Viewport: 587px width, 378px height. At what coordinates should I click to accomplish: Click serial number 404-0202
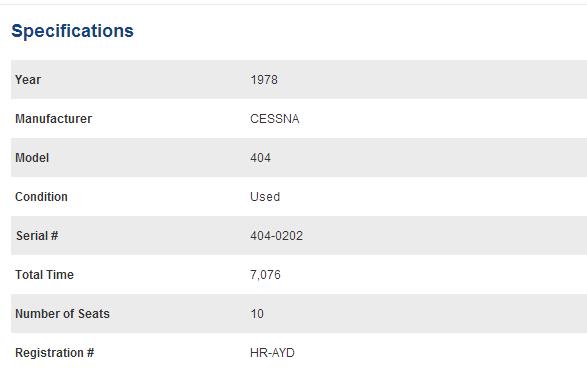pos(276,235)
